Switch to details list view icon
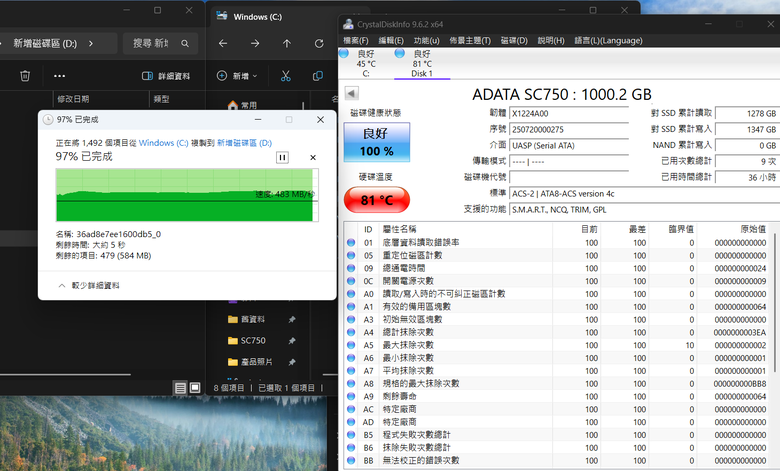This screenshot has height=471, width=780. [x=181, y=388]
